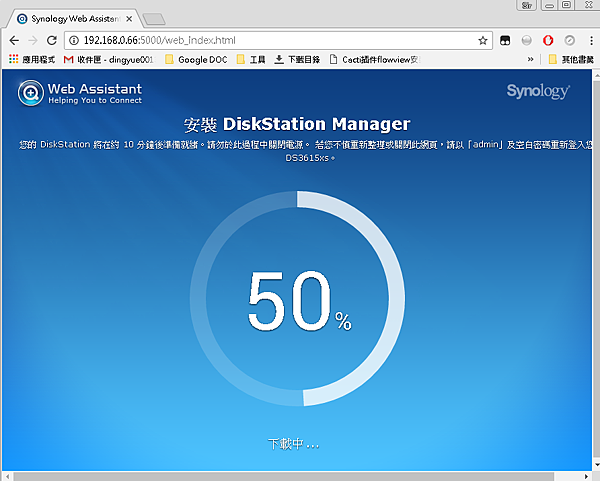Click the browser forward arrow
Viewport: 600px width, 481px height.
pos(33,41)
